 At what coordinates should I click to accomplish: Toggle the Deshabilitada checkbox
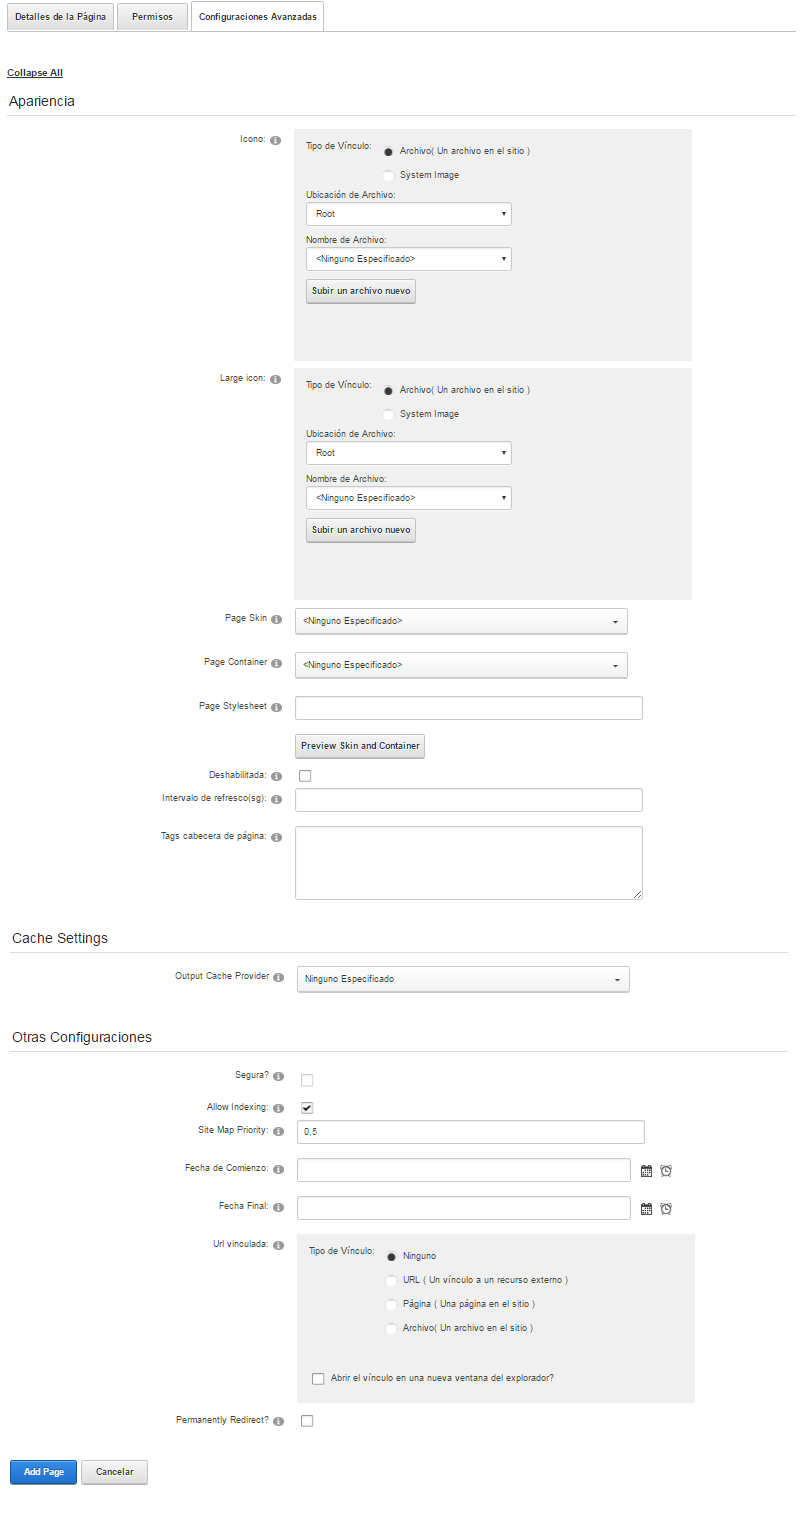(x=305, y=776)
